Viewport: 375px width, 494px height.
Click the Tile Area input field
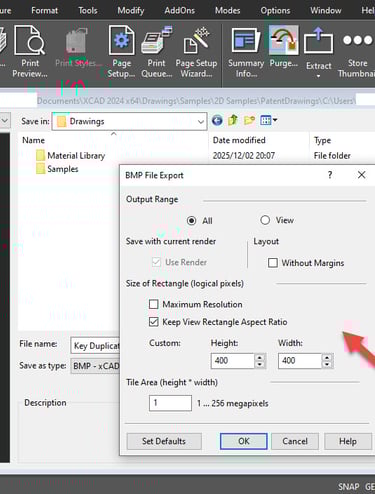click(170, 403)
